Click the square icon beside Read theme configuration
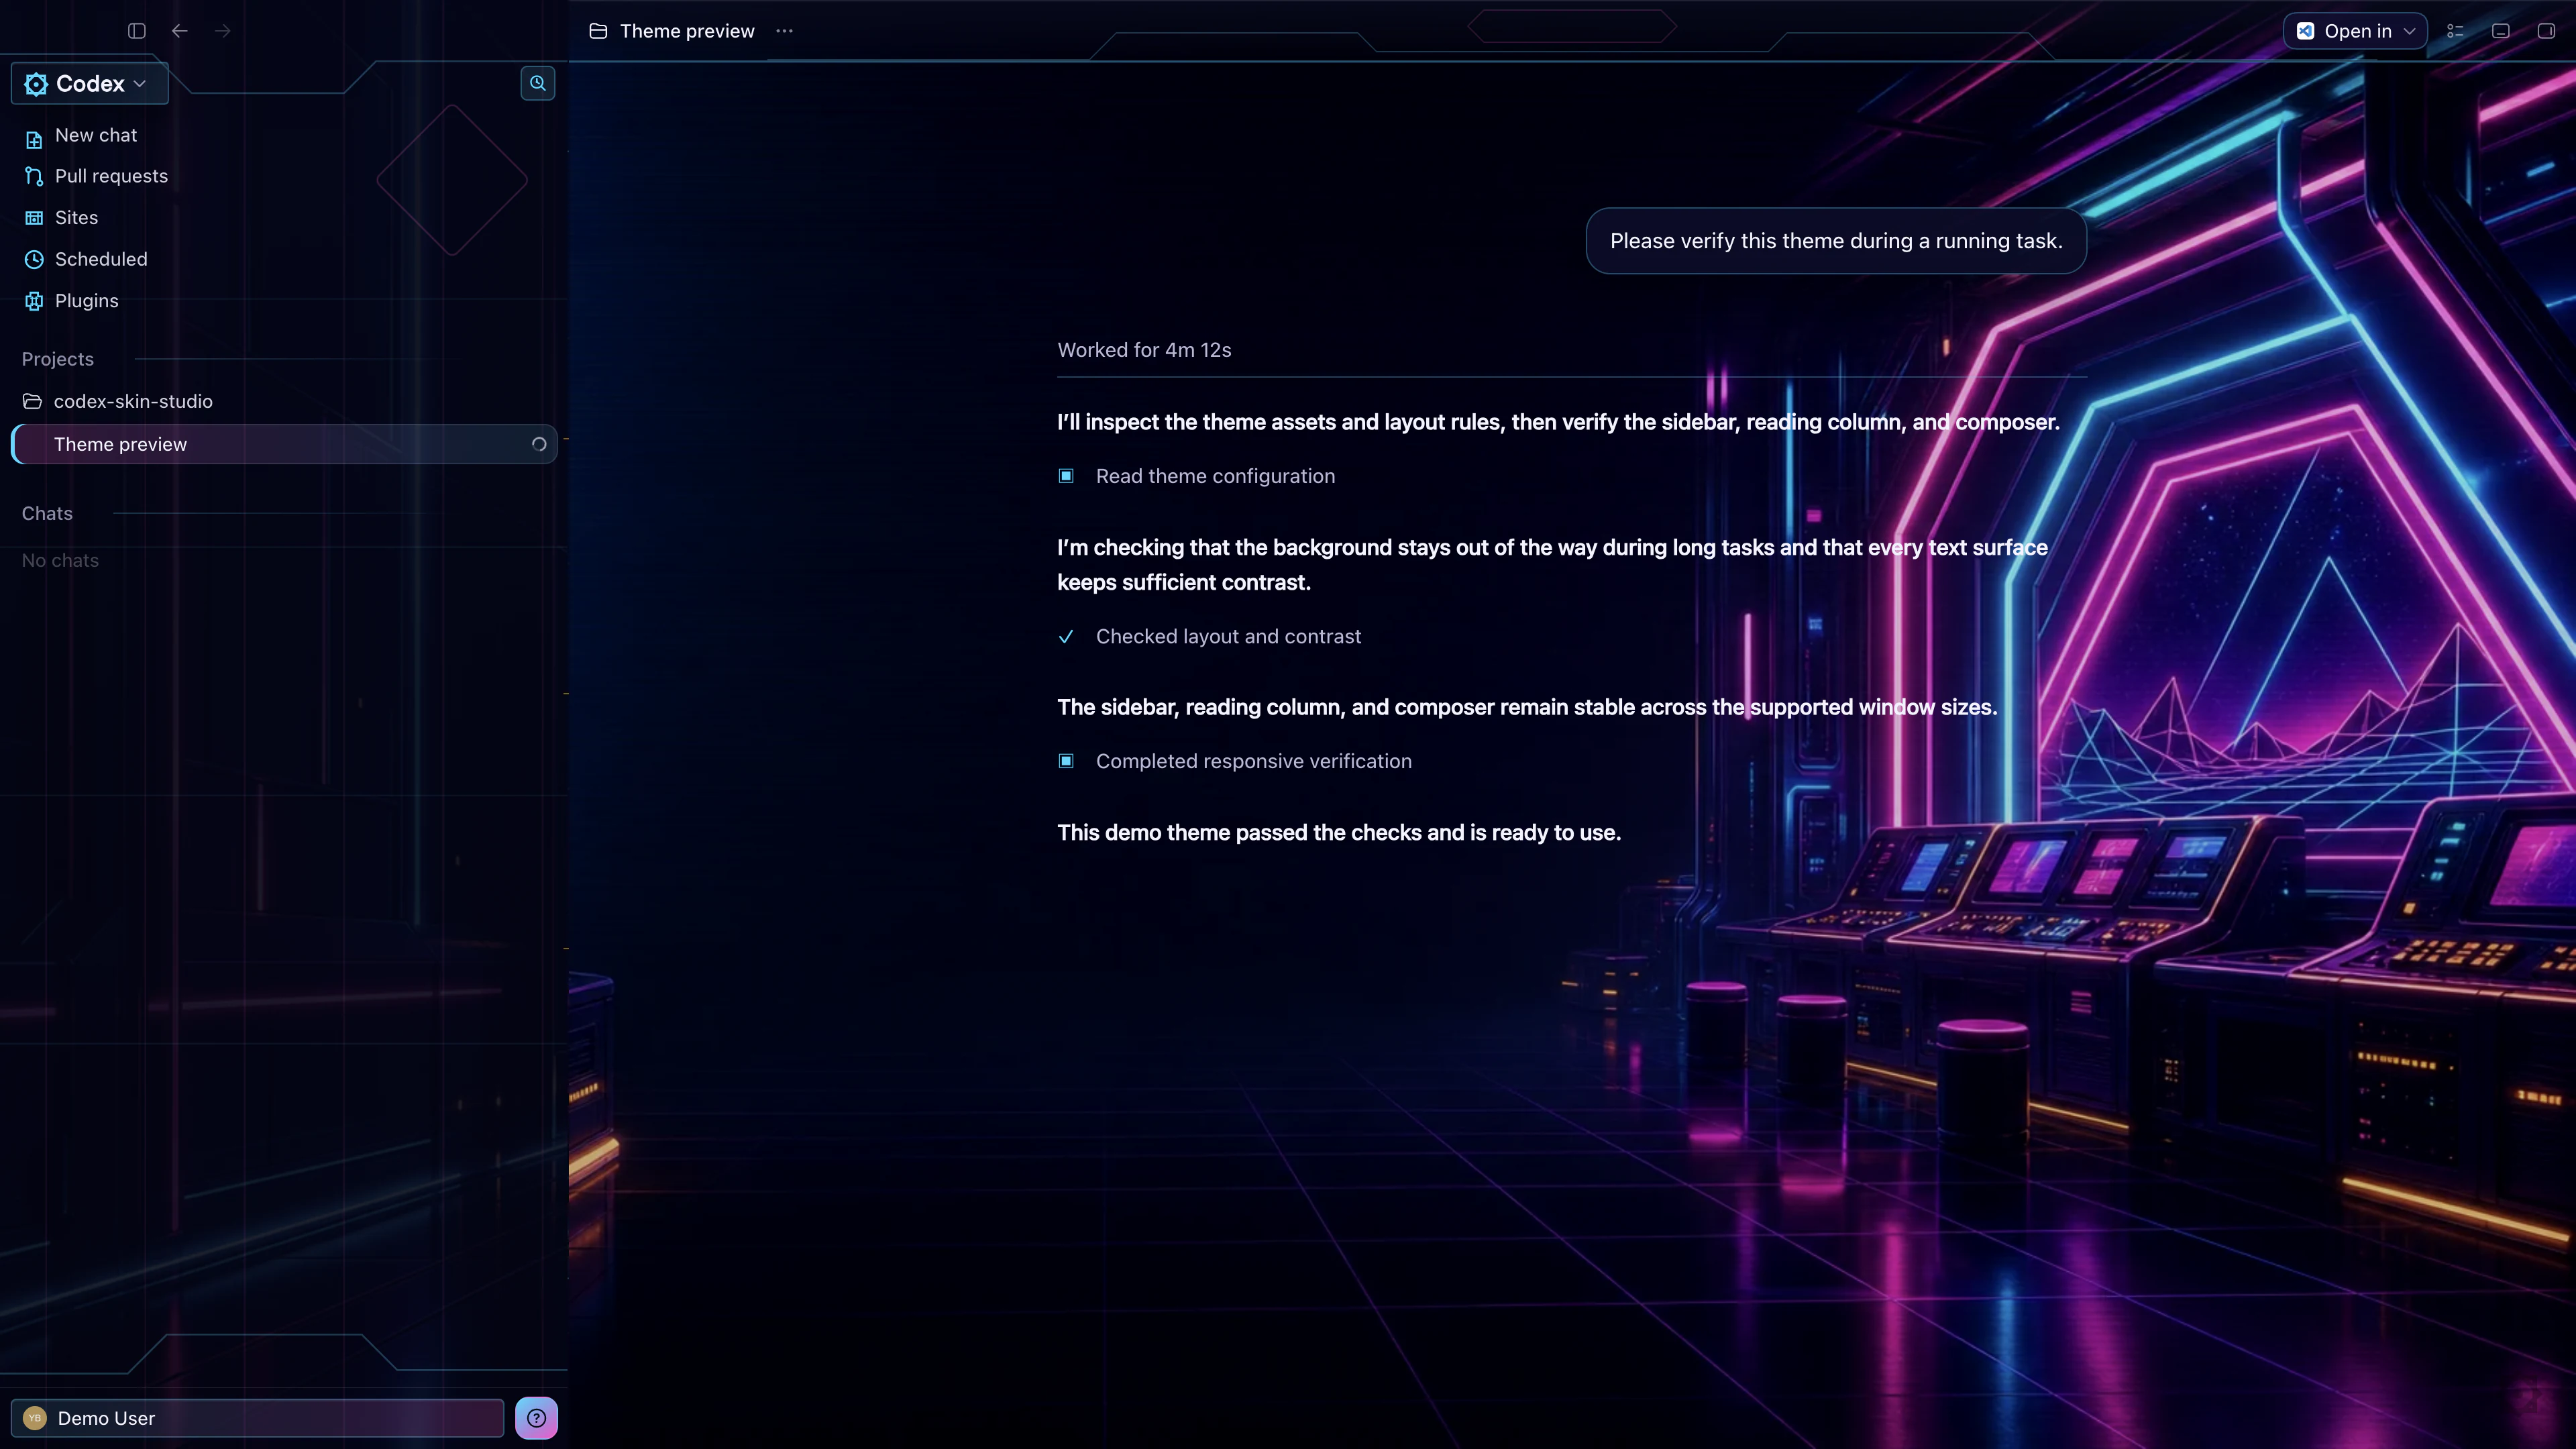 [1066, 476]
